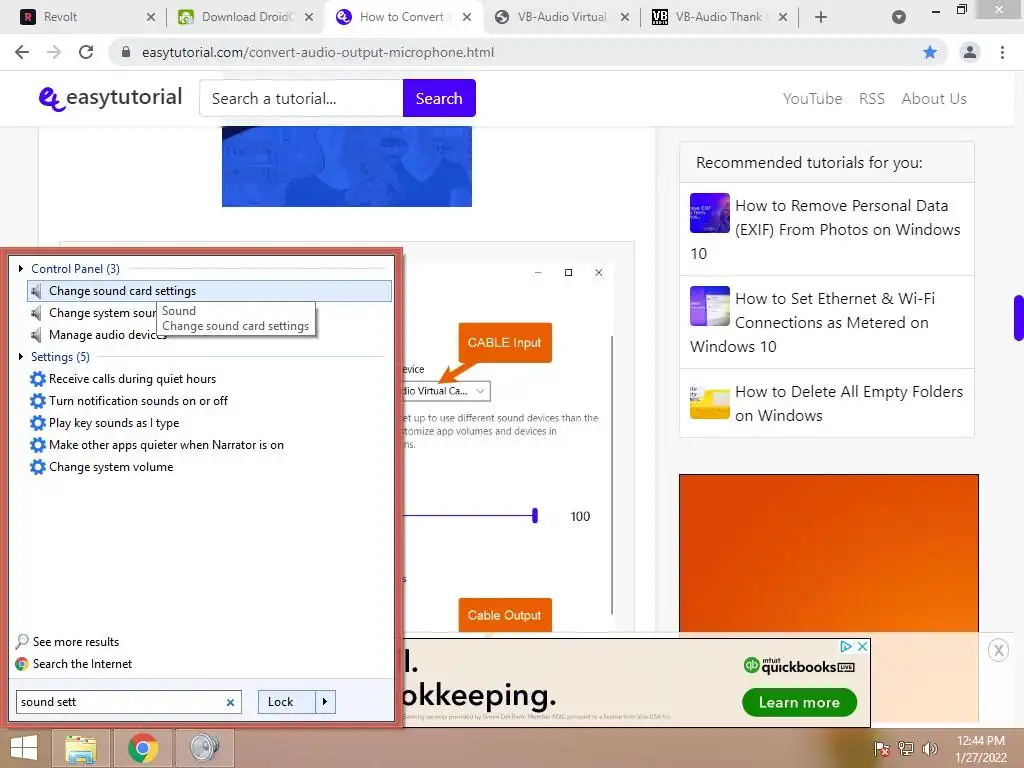Click the AdChoices triangle icon
The height and width of the screenshot is (768, 1024).
(x=846, y=646)
